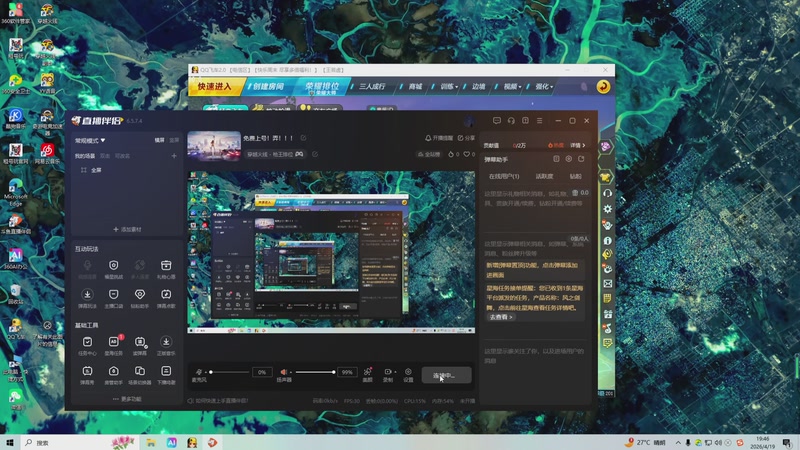Open 弹幕助手 panel settings gear icon
This screenshot has height=450, width=800.
pos(568,159)
